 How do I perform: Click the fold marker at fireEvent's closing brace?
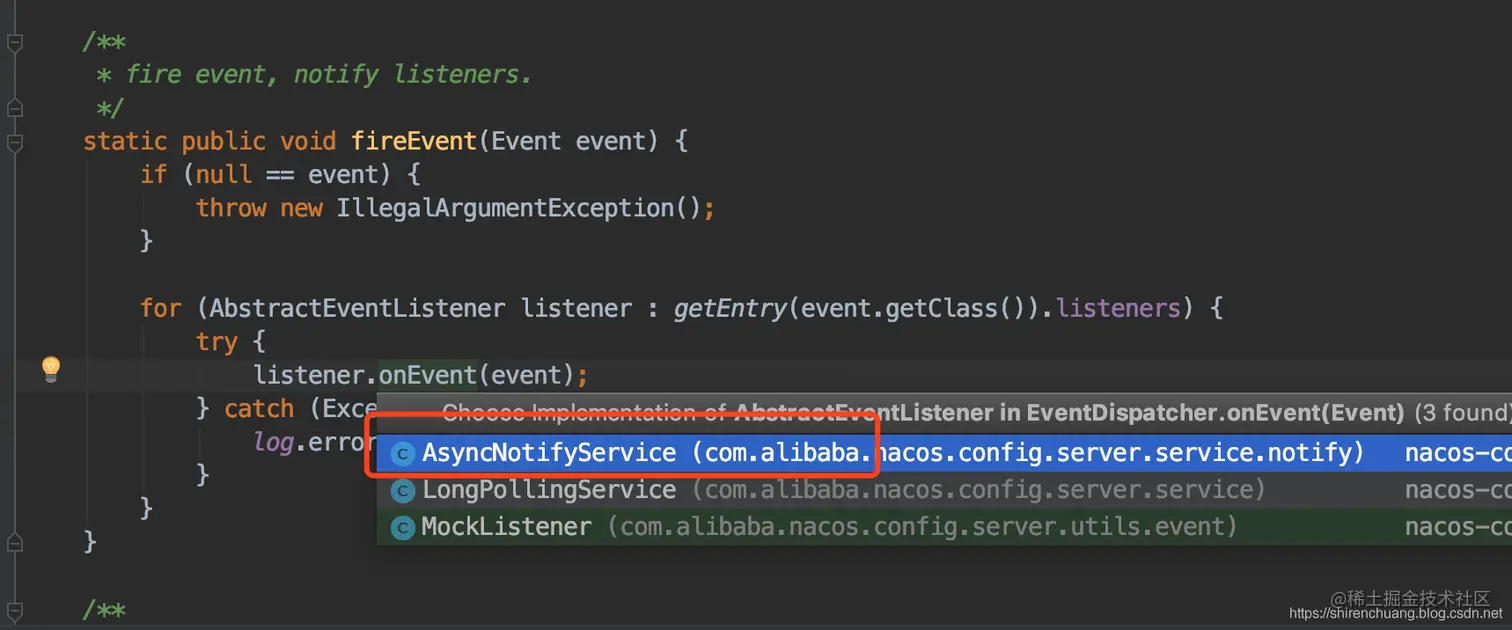coord(14,542)
